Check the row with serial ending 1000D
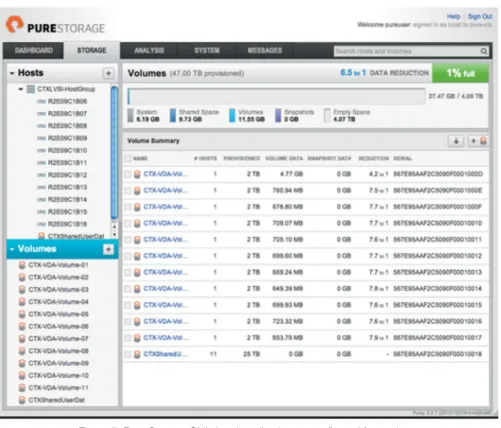Screen dimensions: 501x428 pyautogui.click(x=127, y=174)
